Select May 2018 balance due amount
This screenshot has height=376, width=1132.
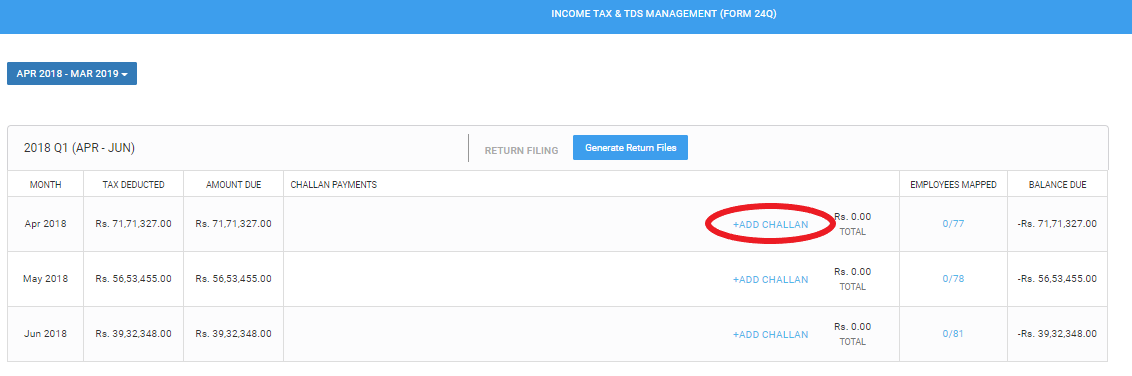(1057, 279)
